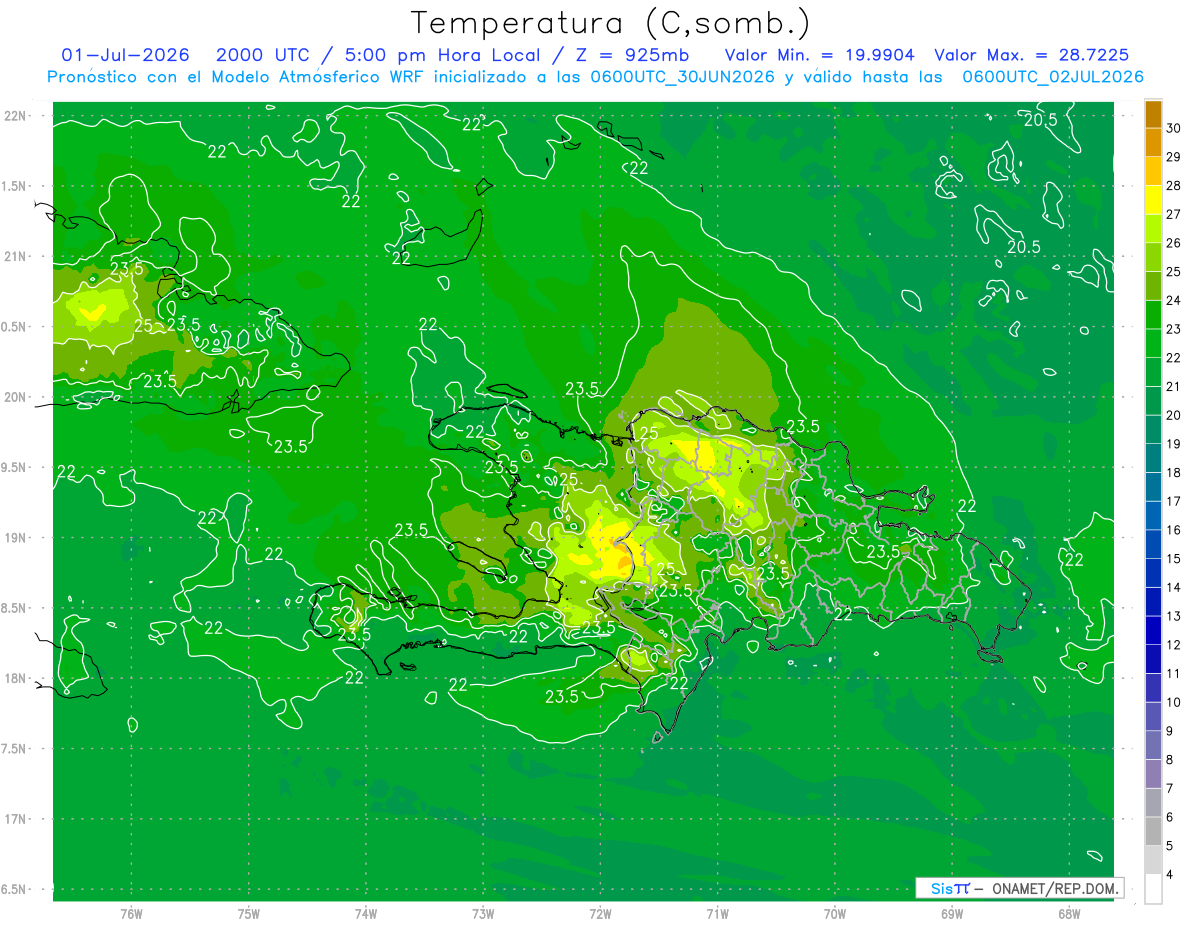Click the "68W" longitude axis label
1200x927 pixels.
(1069, 914)
